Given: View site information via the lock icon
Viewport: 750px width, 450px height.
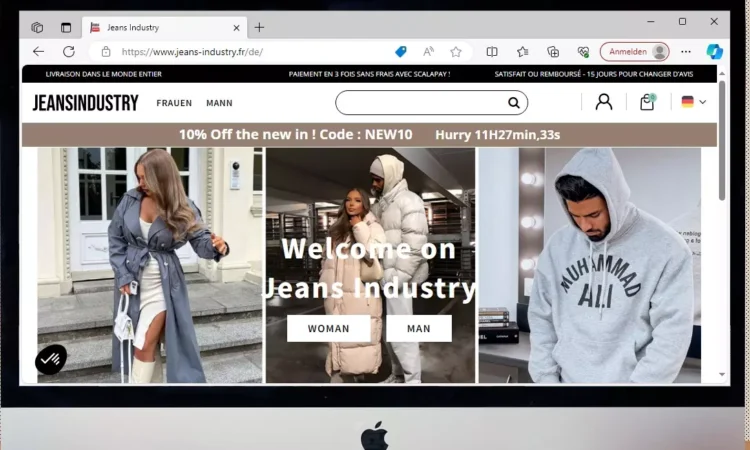Looking at the screenshot, I should tap(106, 52).
